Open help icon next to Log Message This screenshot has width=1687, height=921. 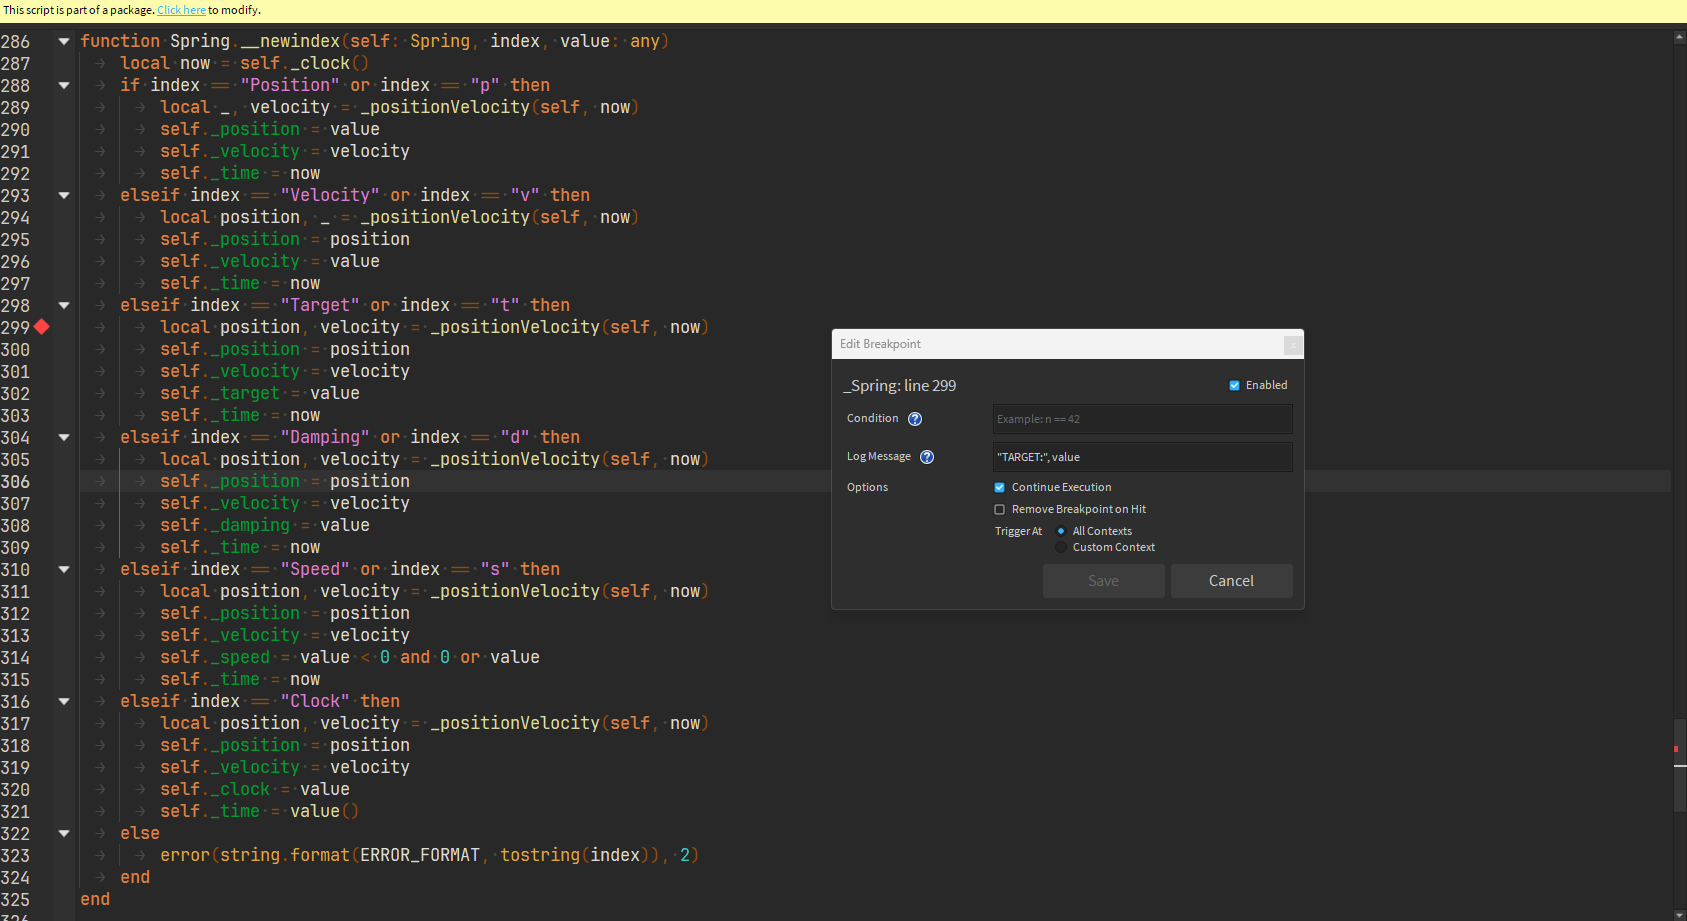point(926,457)
